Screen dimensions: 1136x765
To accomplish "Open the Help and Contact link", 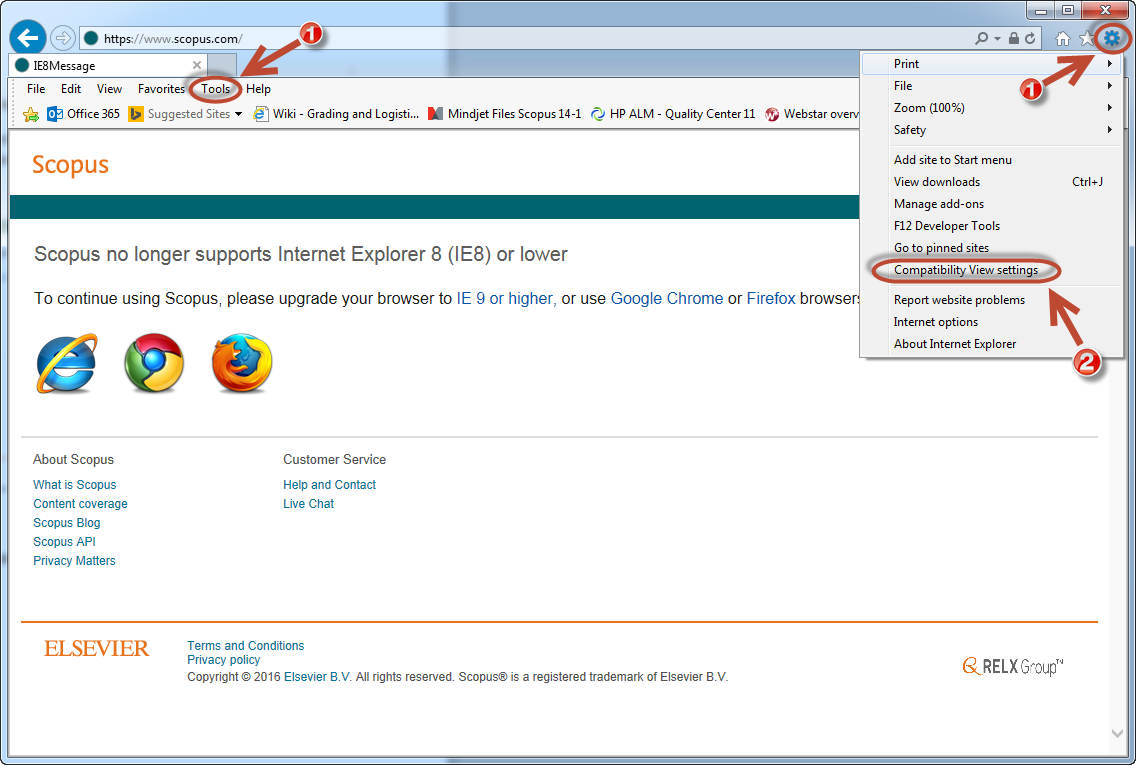I will pyautogui.click(x=330, y=485).
